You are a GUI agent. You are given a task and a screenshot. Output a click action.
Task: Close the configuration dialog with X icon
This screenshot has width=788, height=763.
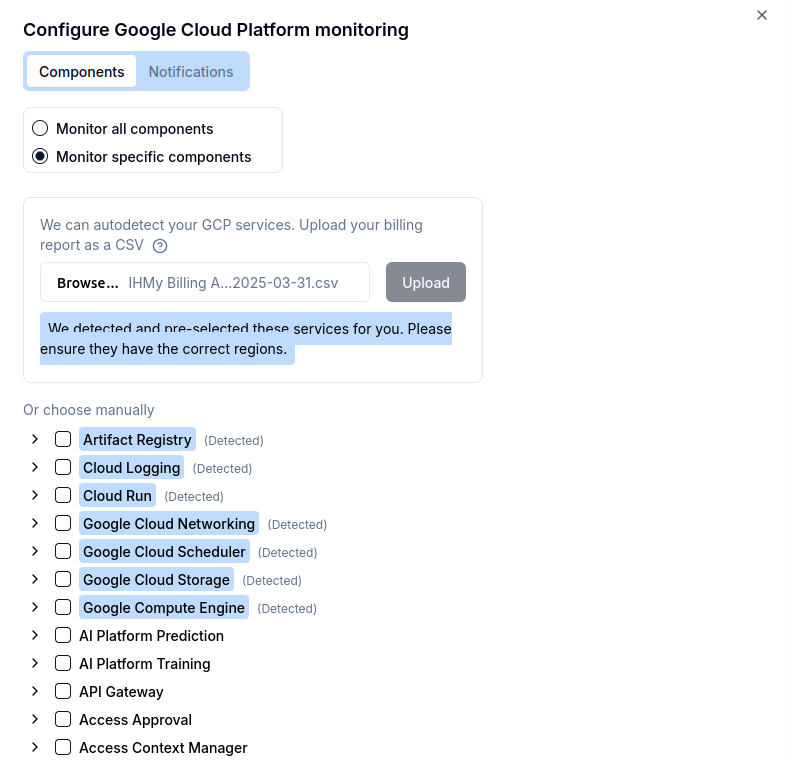[x=762, y=16]
